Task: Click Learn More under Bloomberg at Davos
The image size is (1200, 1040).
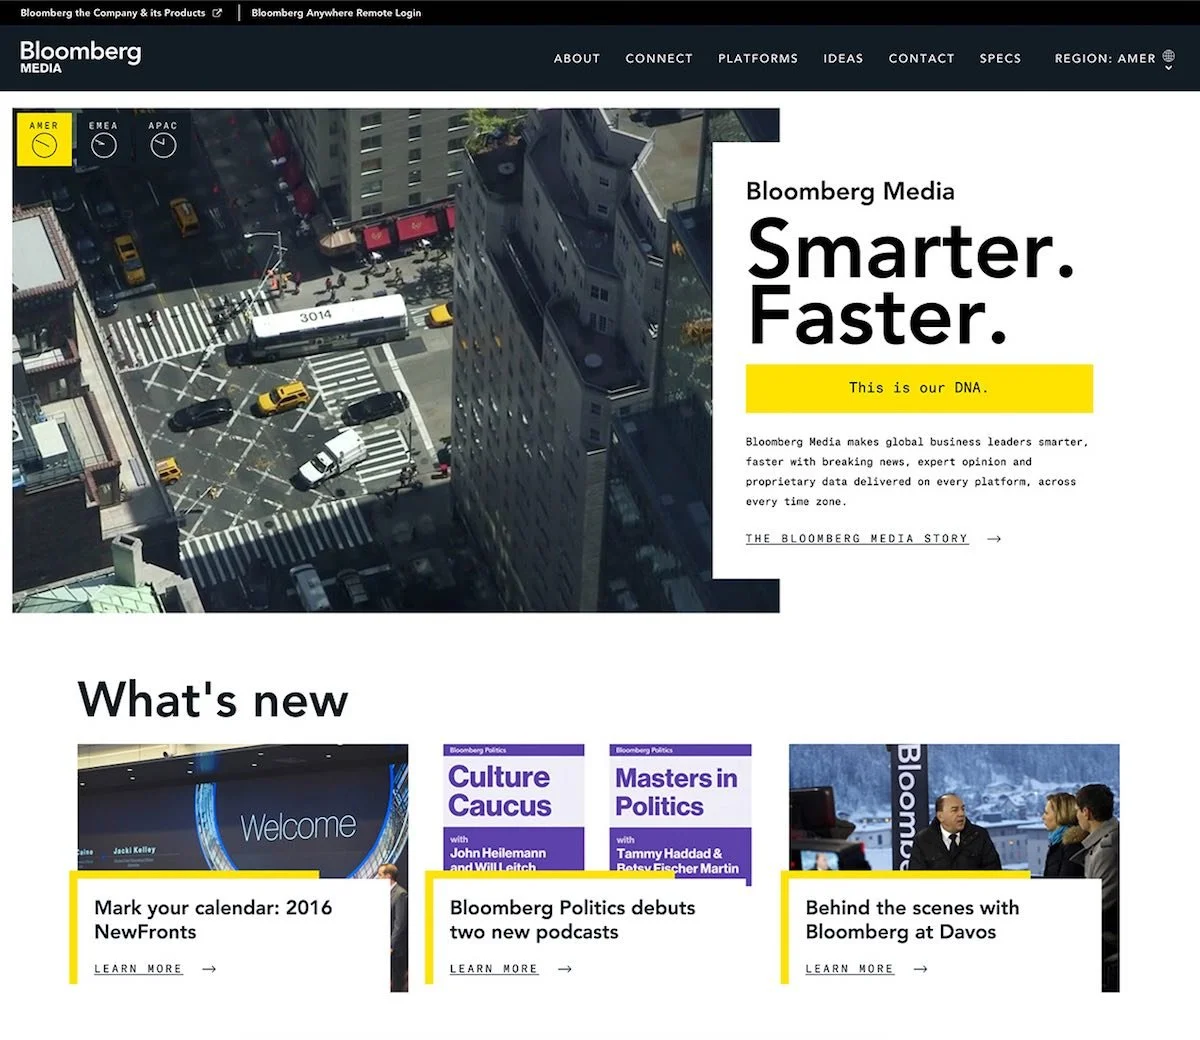Action: pos(849,968)
